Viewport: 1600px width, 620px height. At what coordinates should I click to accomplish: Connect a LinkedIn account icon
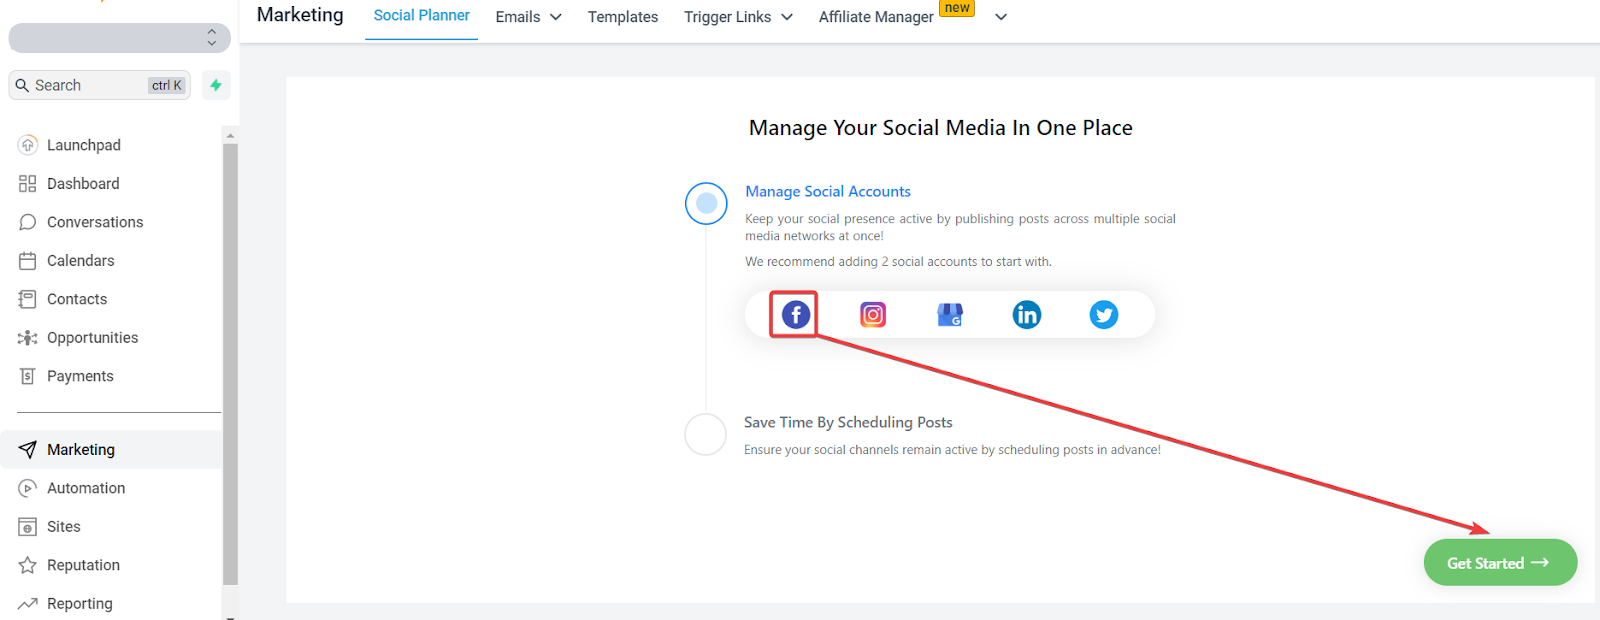pyautogui.click(x=1027, y=315)
